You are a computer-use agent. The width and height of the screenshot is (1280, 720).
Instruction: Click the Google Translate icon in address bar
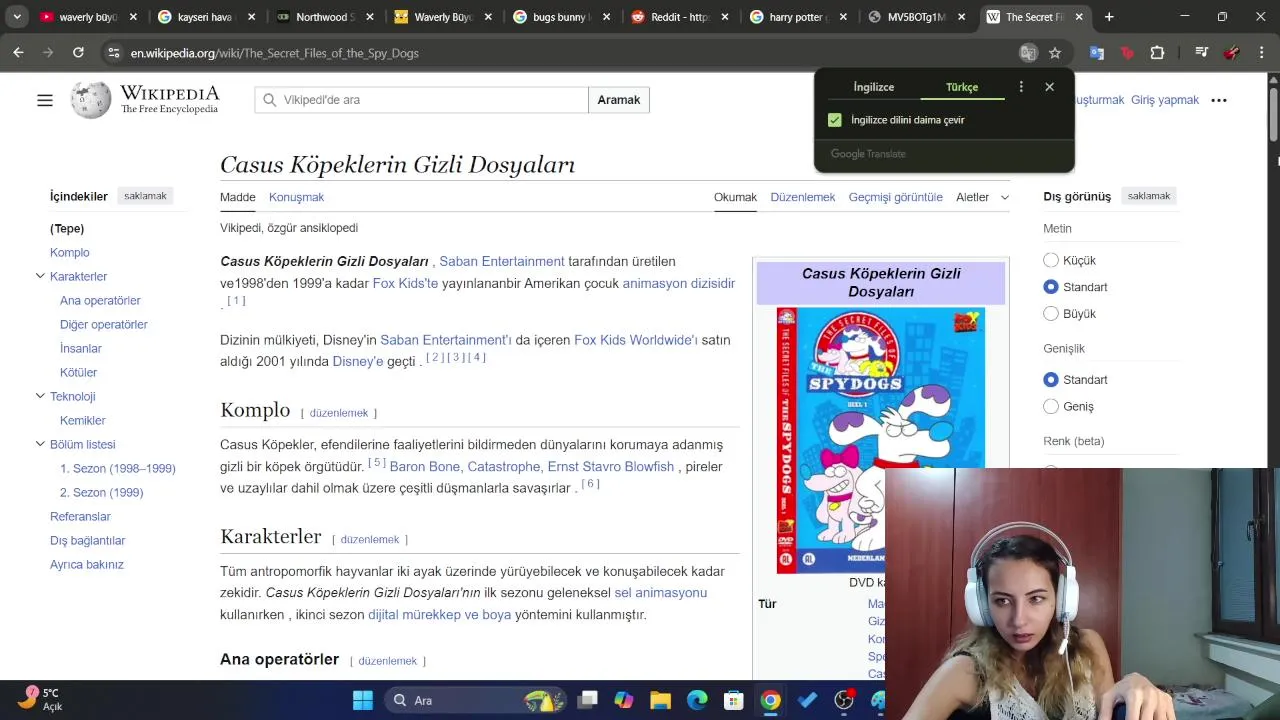(1027, 53)
